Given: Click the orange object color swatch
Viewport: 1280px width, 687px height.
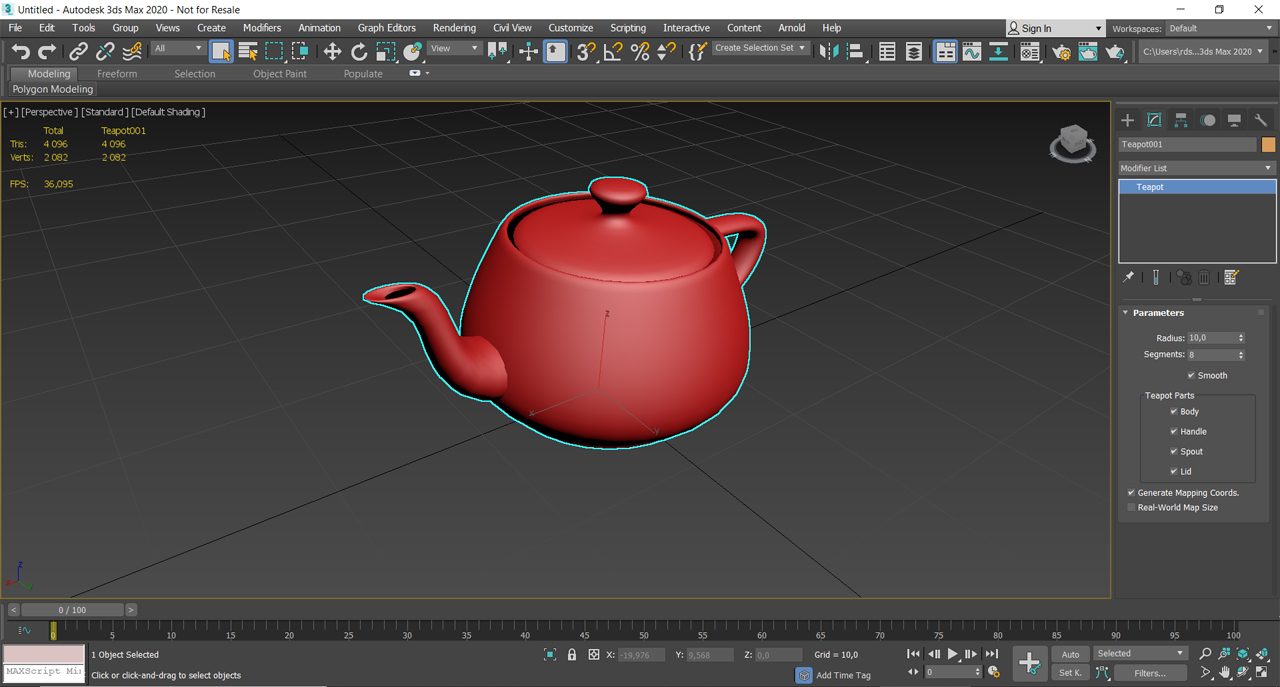Looking at the screenshot, I should [x=1268, y=145].
